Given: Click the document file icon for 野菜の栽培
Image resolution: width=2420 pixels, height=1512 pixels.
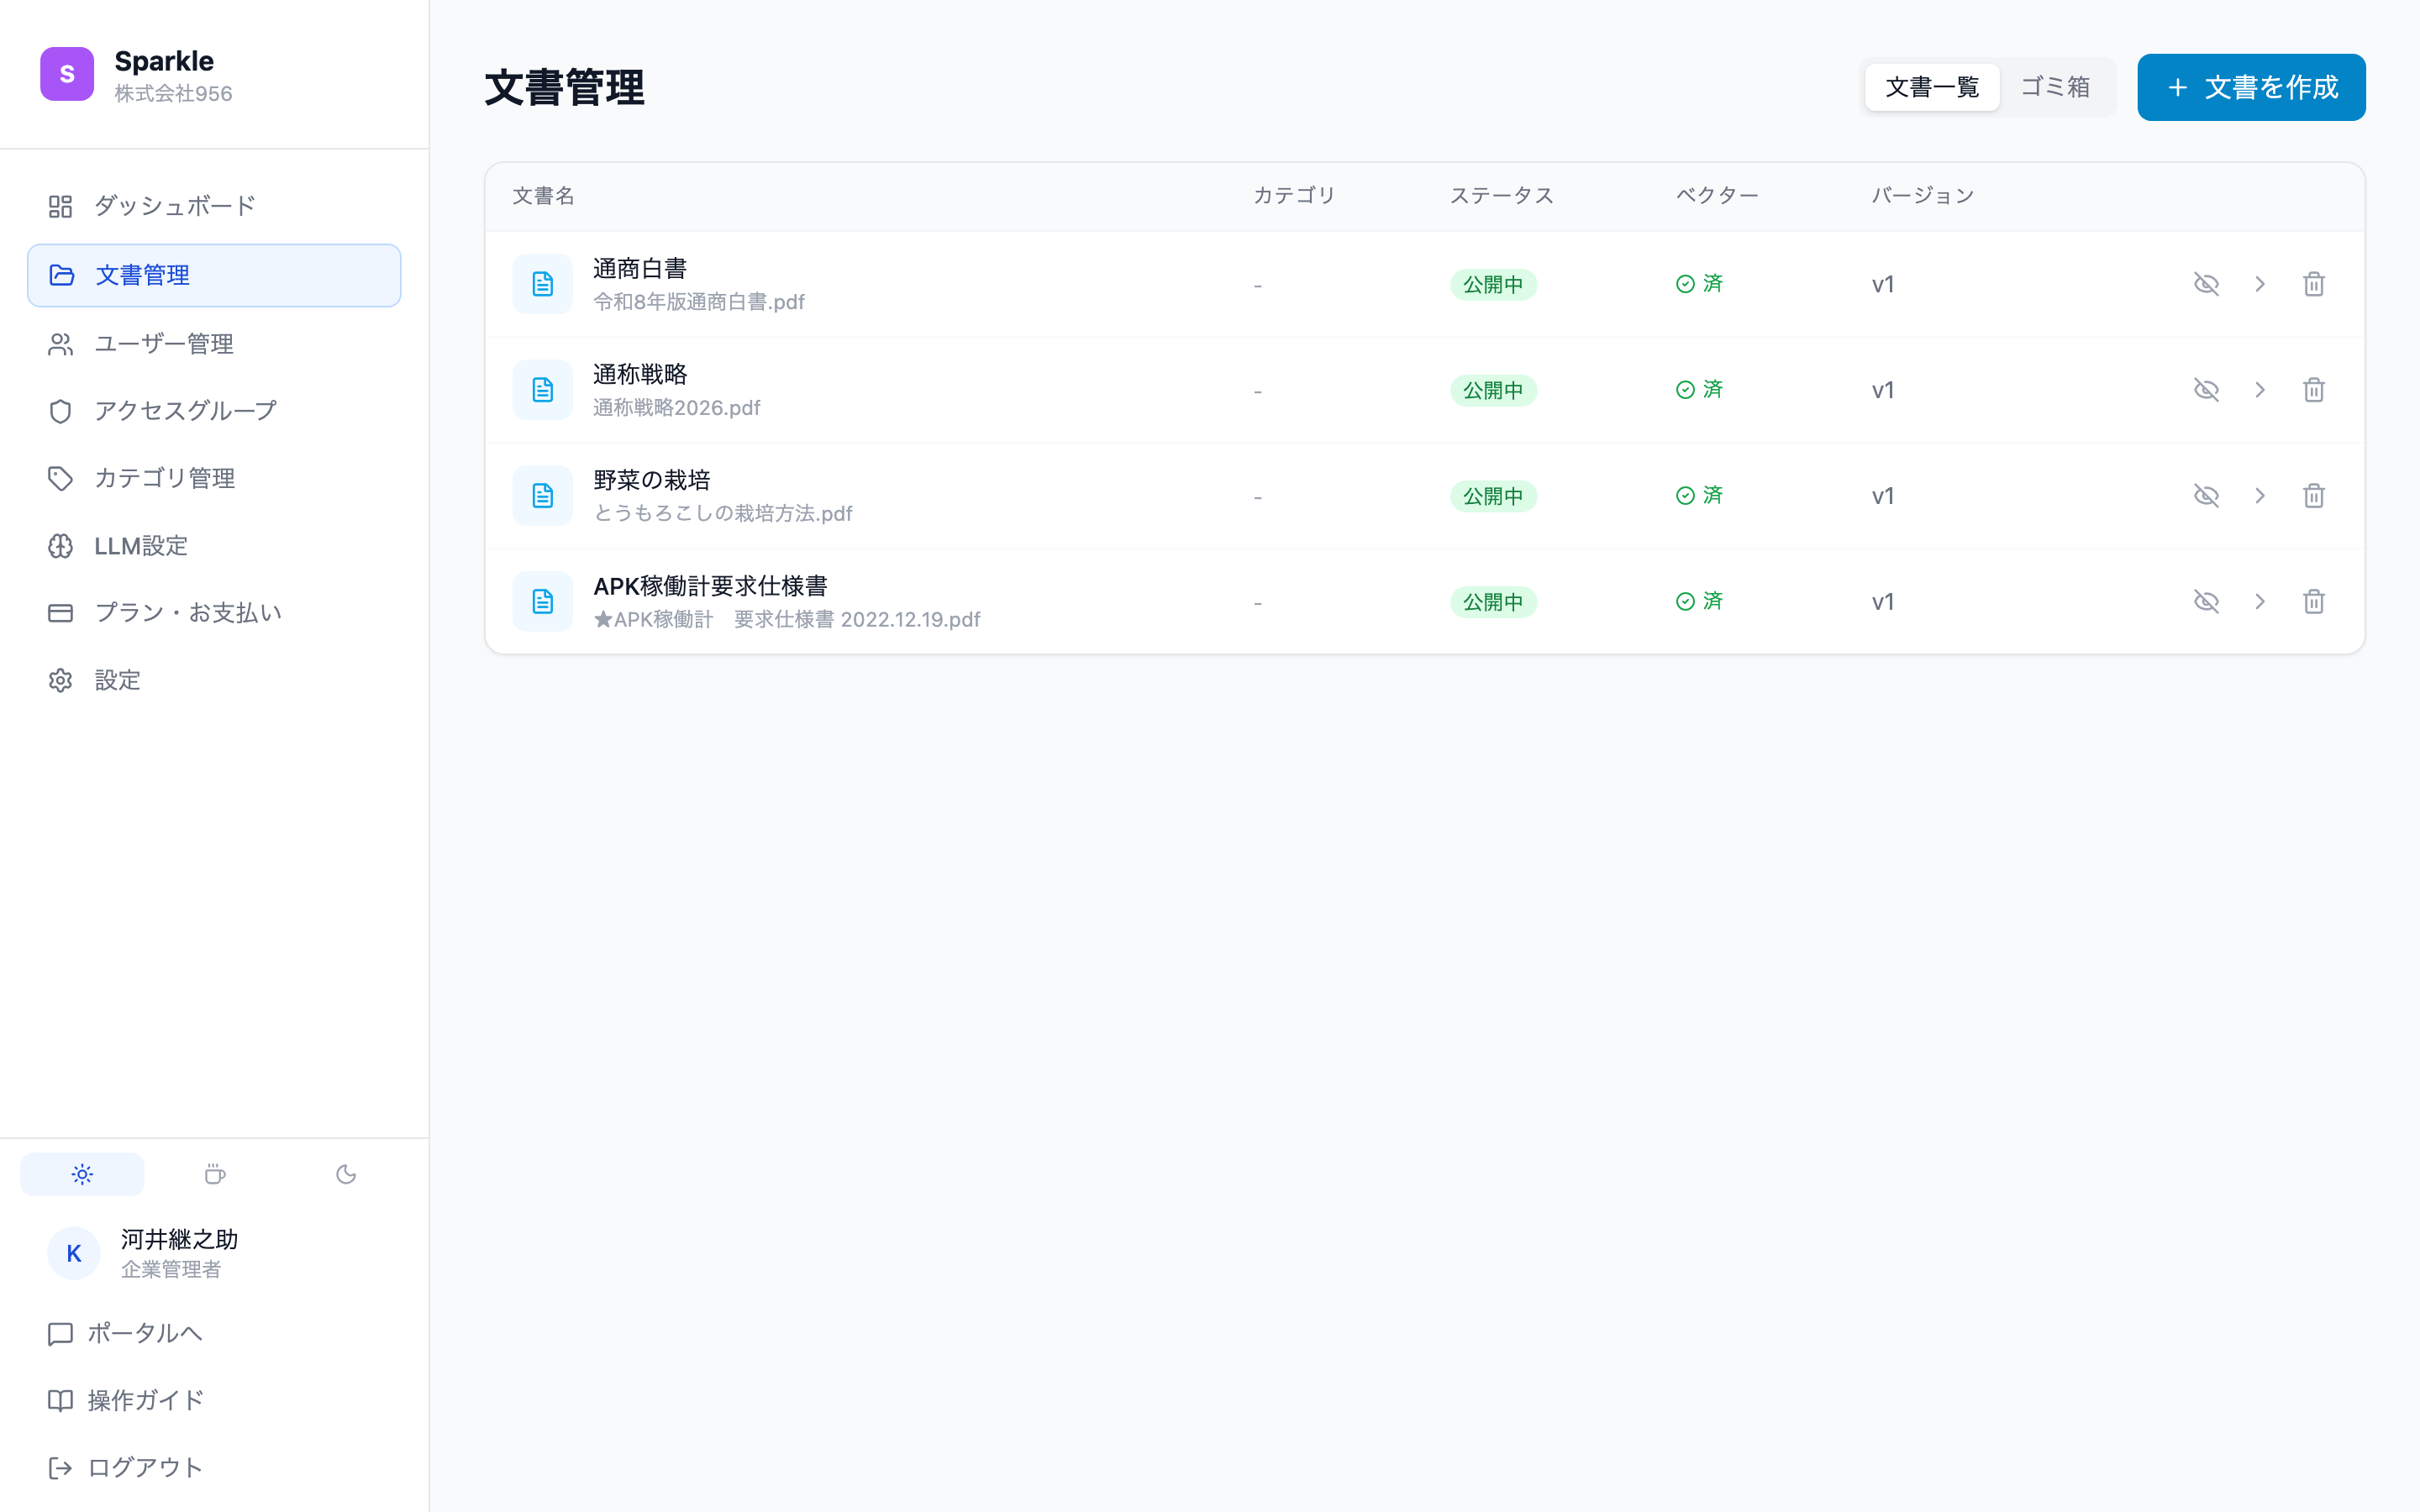Looking at the screenshot, I should pos(543,496).
